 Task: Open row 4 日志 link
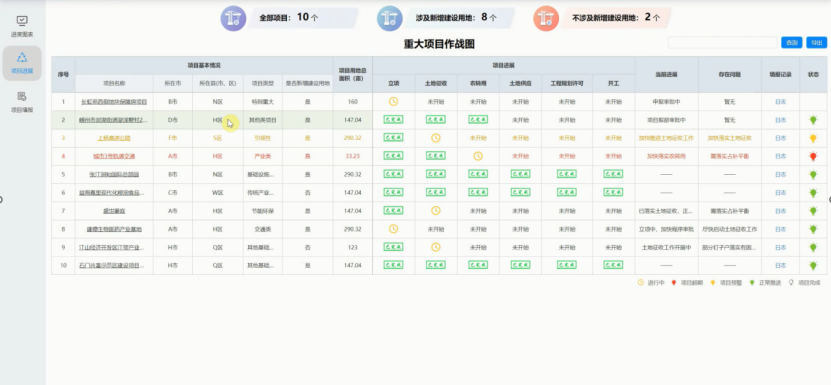(x=781, y=156)
